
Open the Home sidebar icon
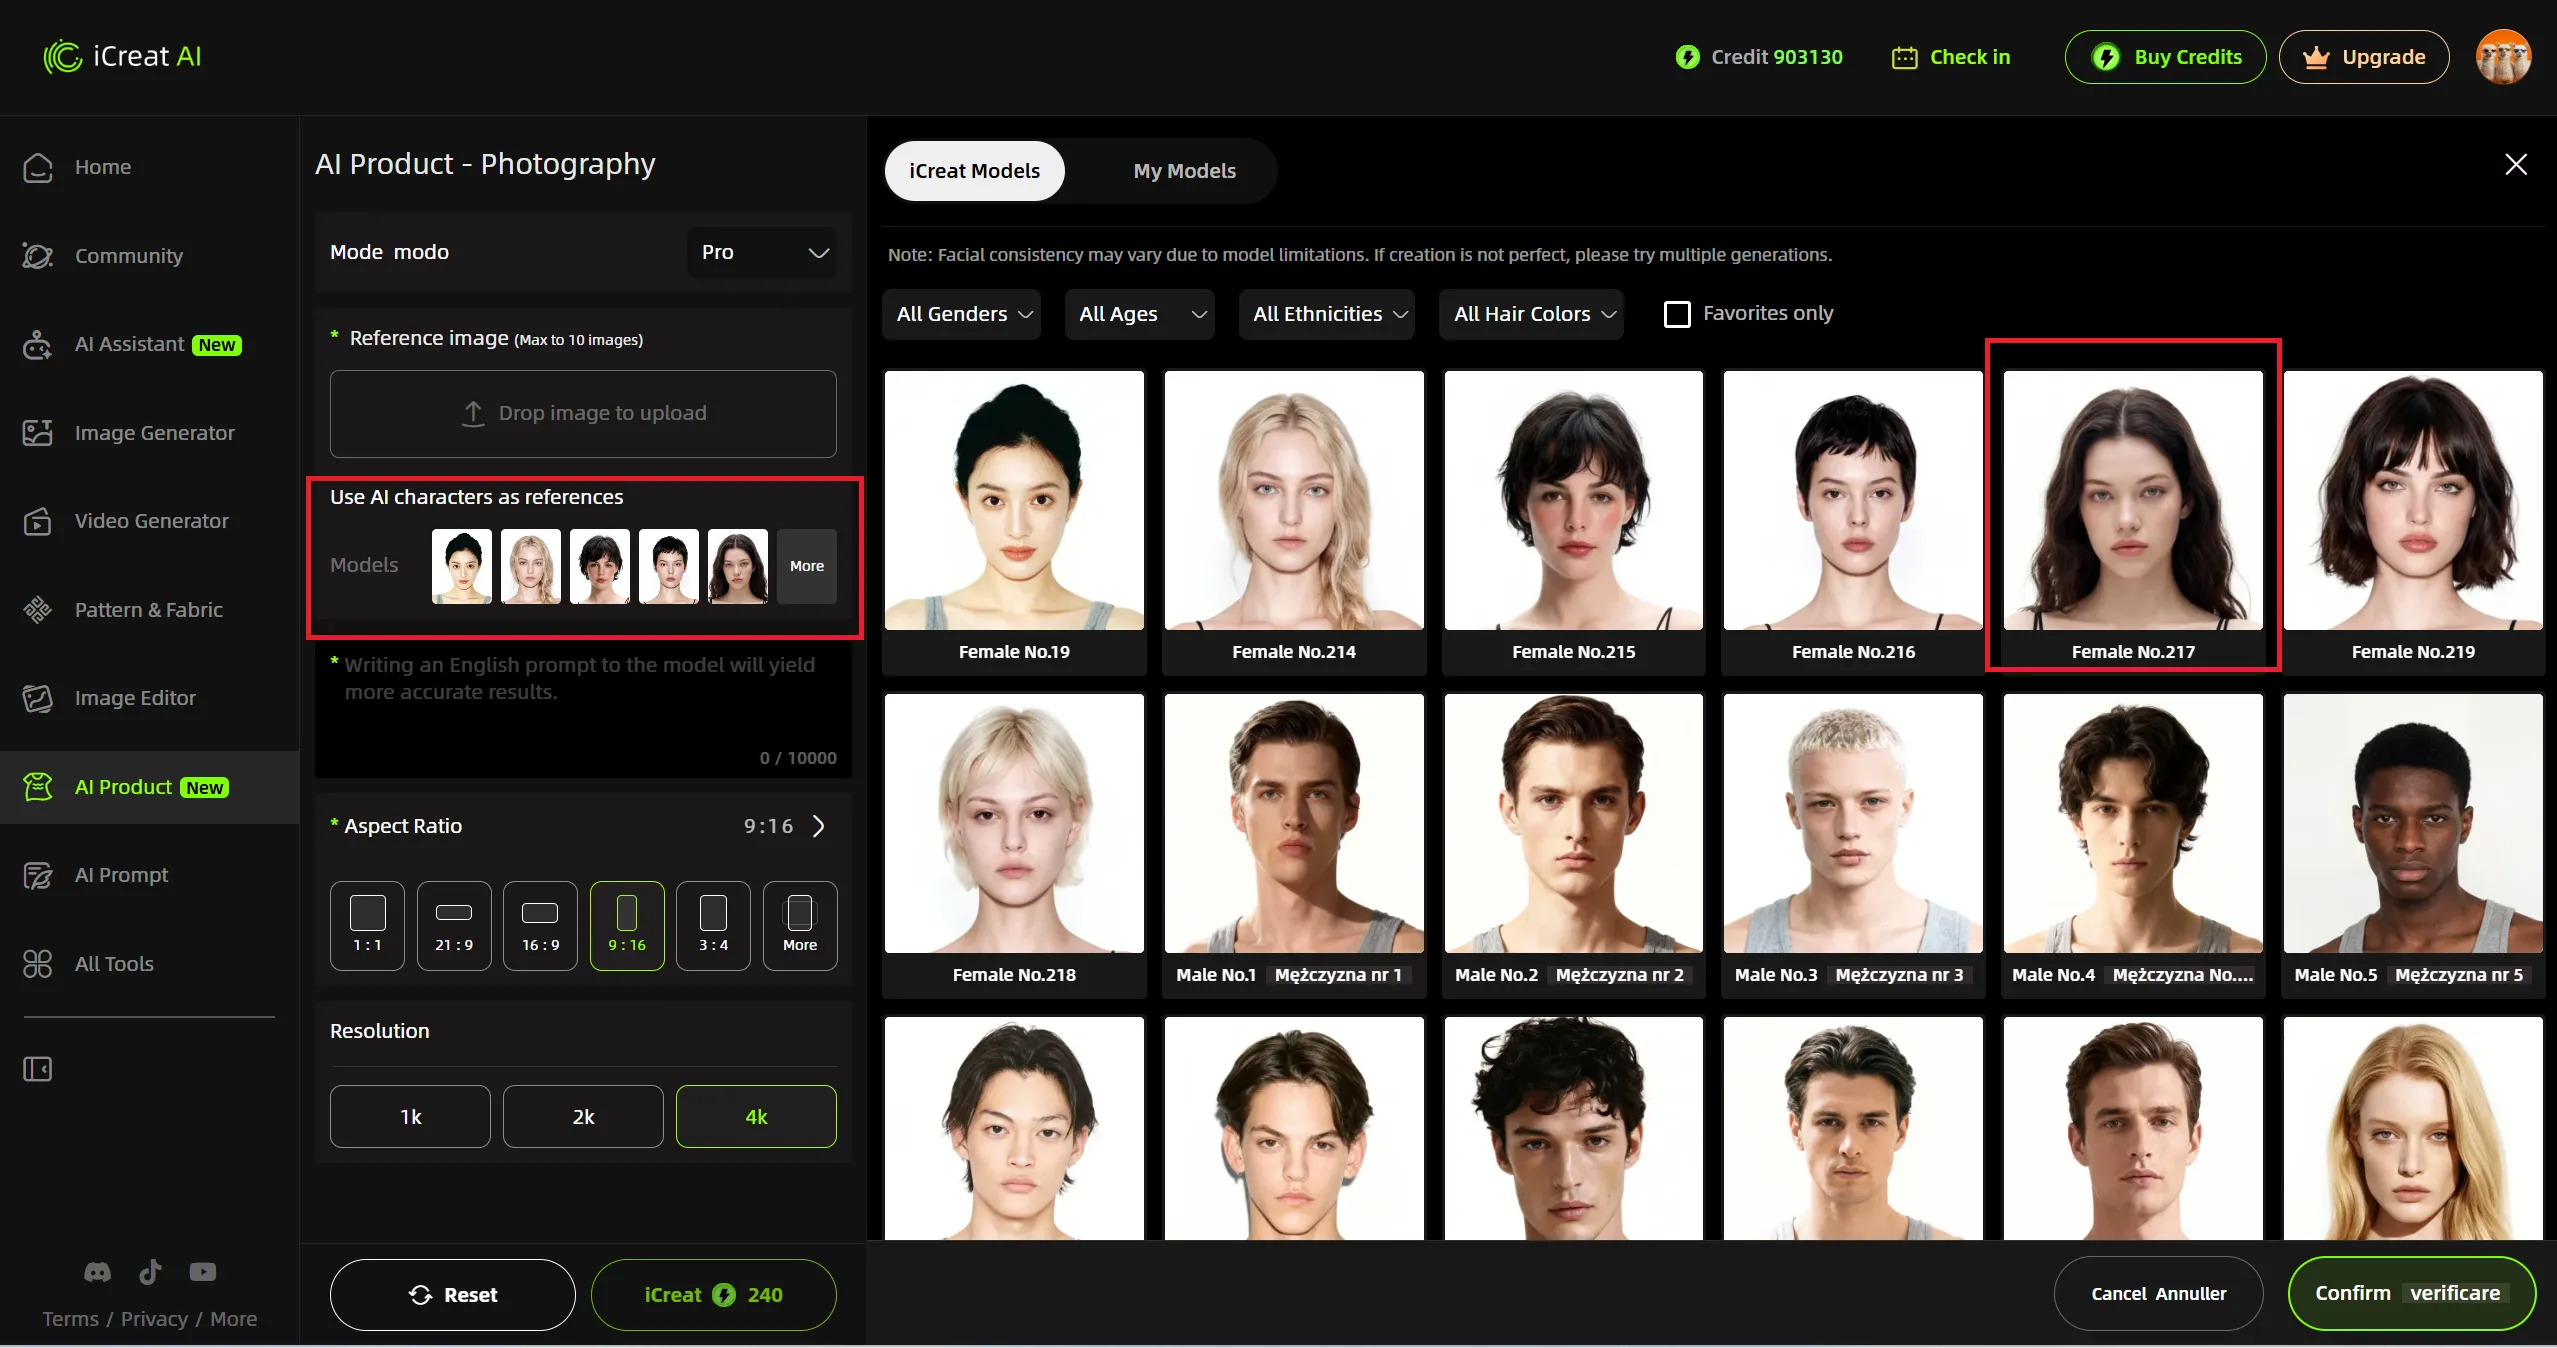38,167
